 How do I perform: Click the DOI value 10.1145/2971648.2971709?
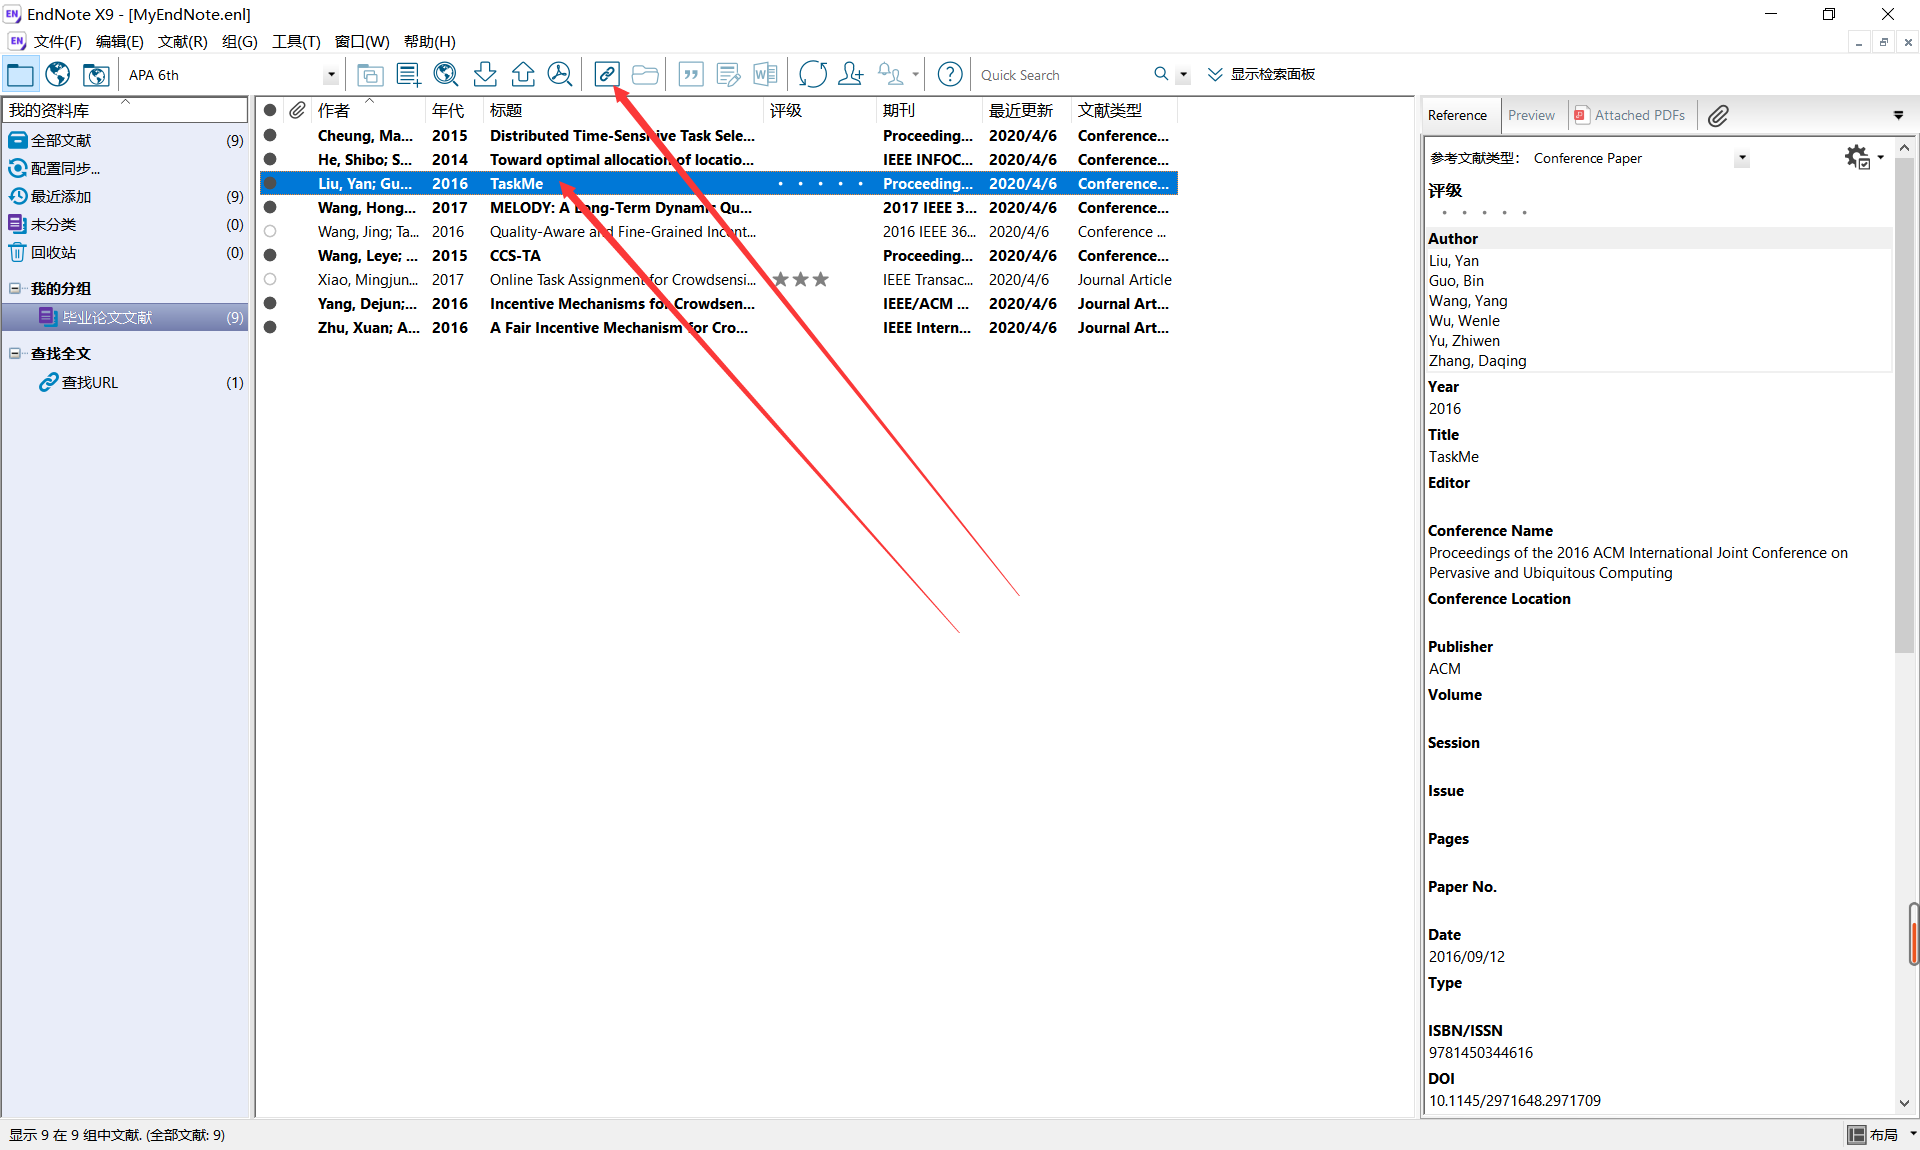click(1514, 1100)
